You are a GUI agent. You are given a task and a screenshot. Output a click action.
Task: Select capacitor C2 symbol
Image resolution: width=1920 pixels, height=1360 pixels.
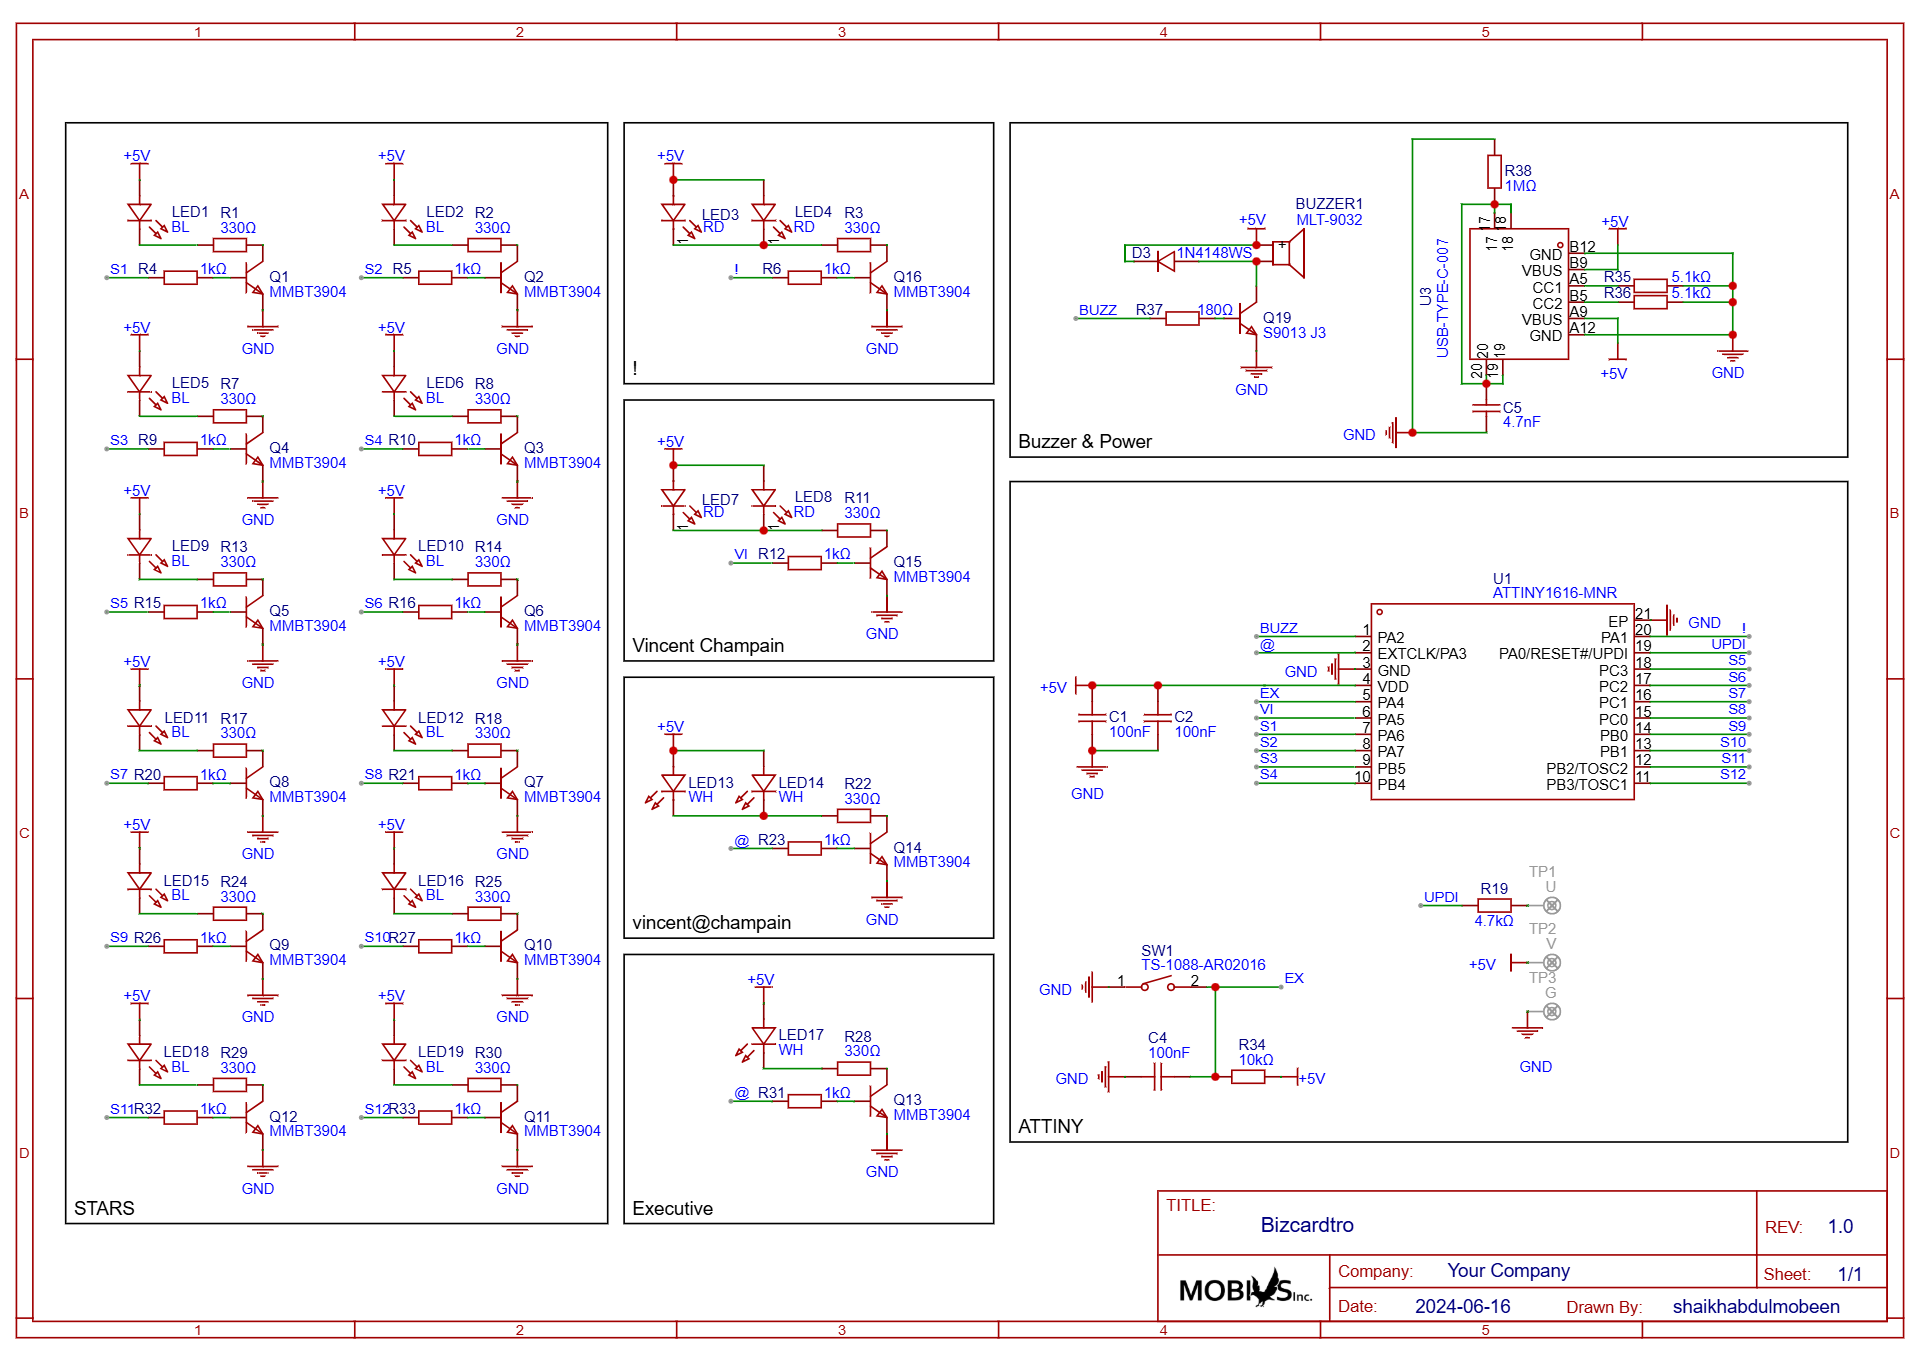1157,718
